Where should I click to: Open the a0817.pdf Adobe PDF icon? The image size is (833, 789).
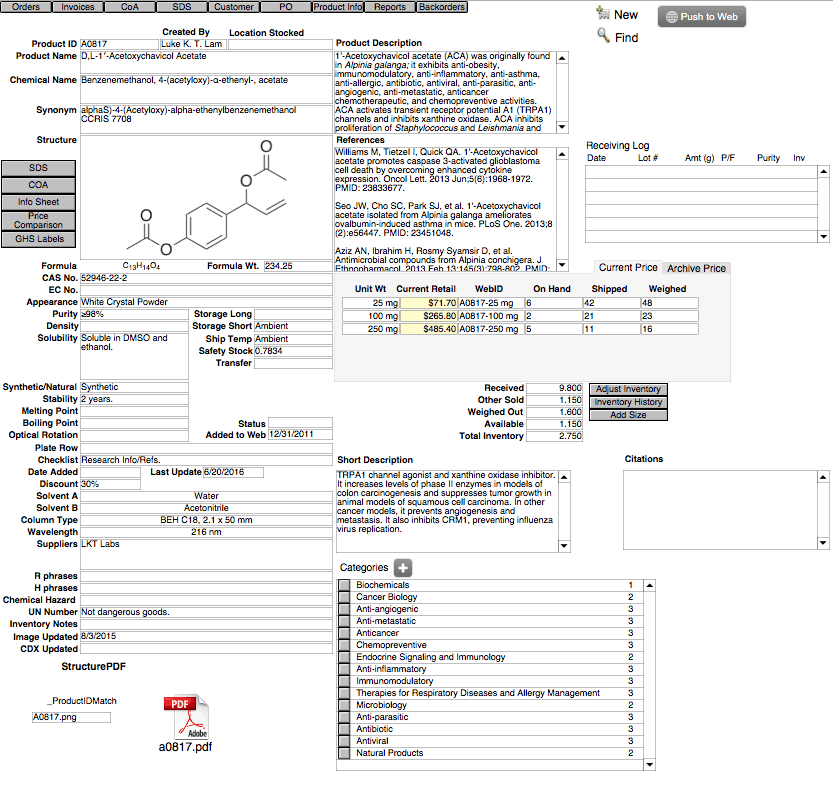[x=186, y=716]
